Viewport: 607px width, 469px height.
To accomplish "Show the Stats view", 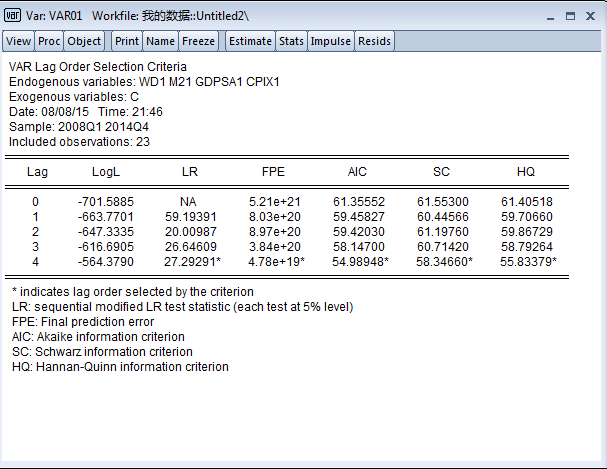I will [291, 41].
